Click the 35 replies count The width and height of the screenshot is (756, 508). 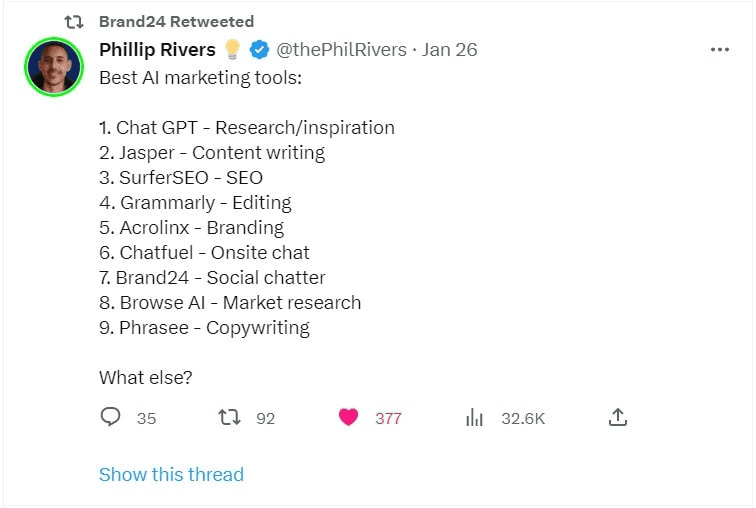click(146, 418)
